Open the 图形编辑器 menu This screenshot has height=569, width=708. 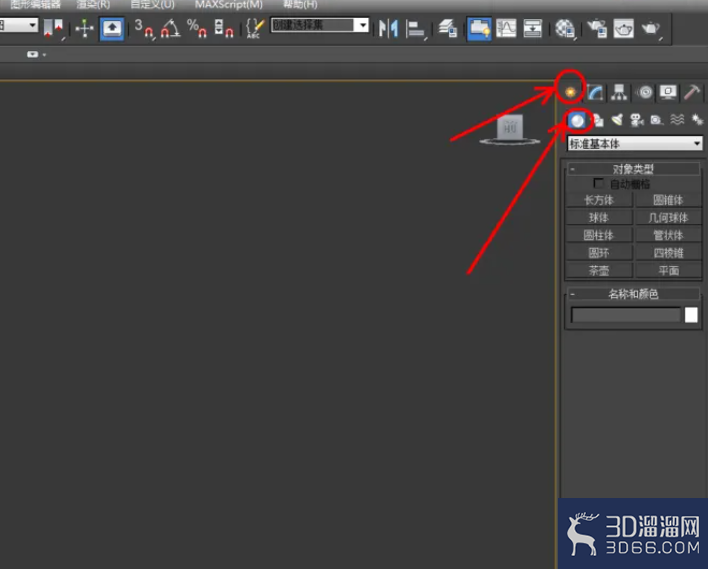point(35,5)
